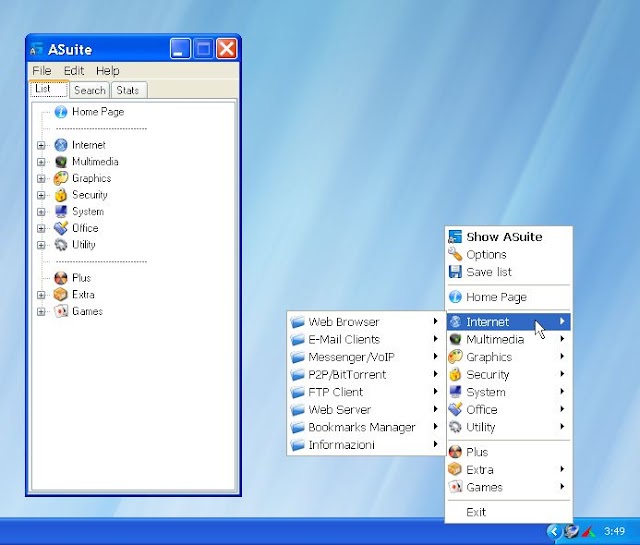Open the Informazioni submenu
The height and width of the screenshot is (545, 640).
[x=366, y=445]
